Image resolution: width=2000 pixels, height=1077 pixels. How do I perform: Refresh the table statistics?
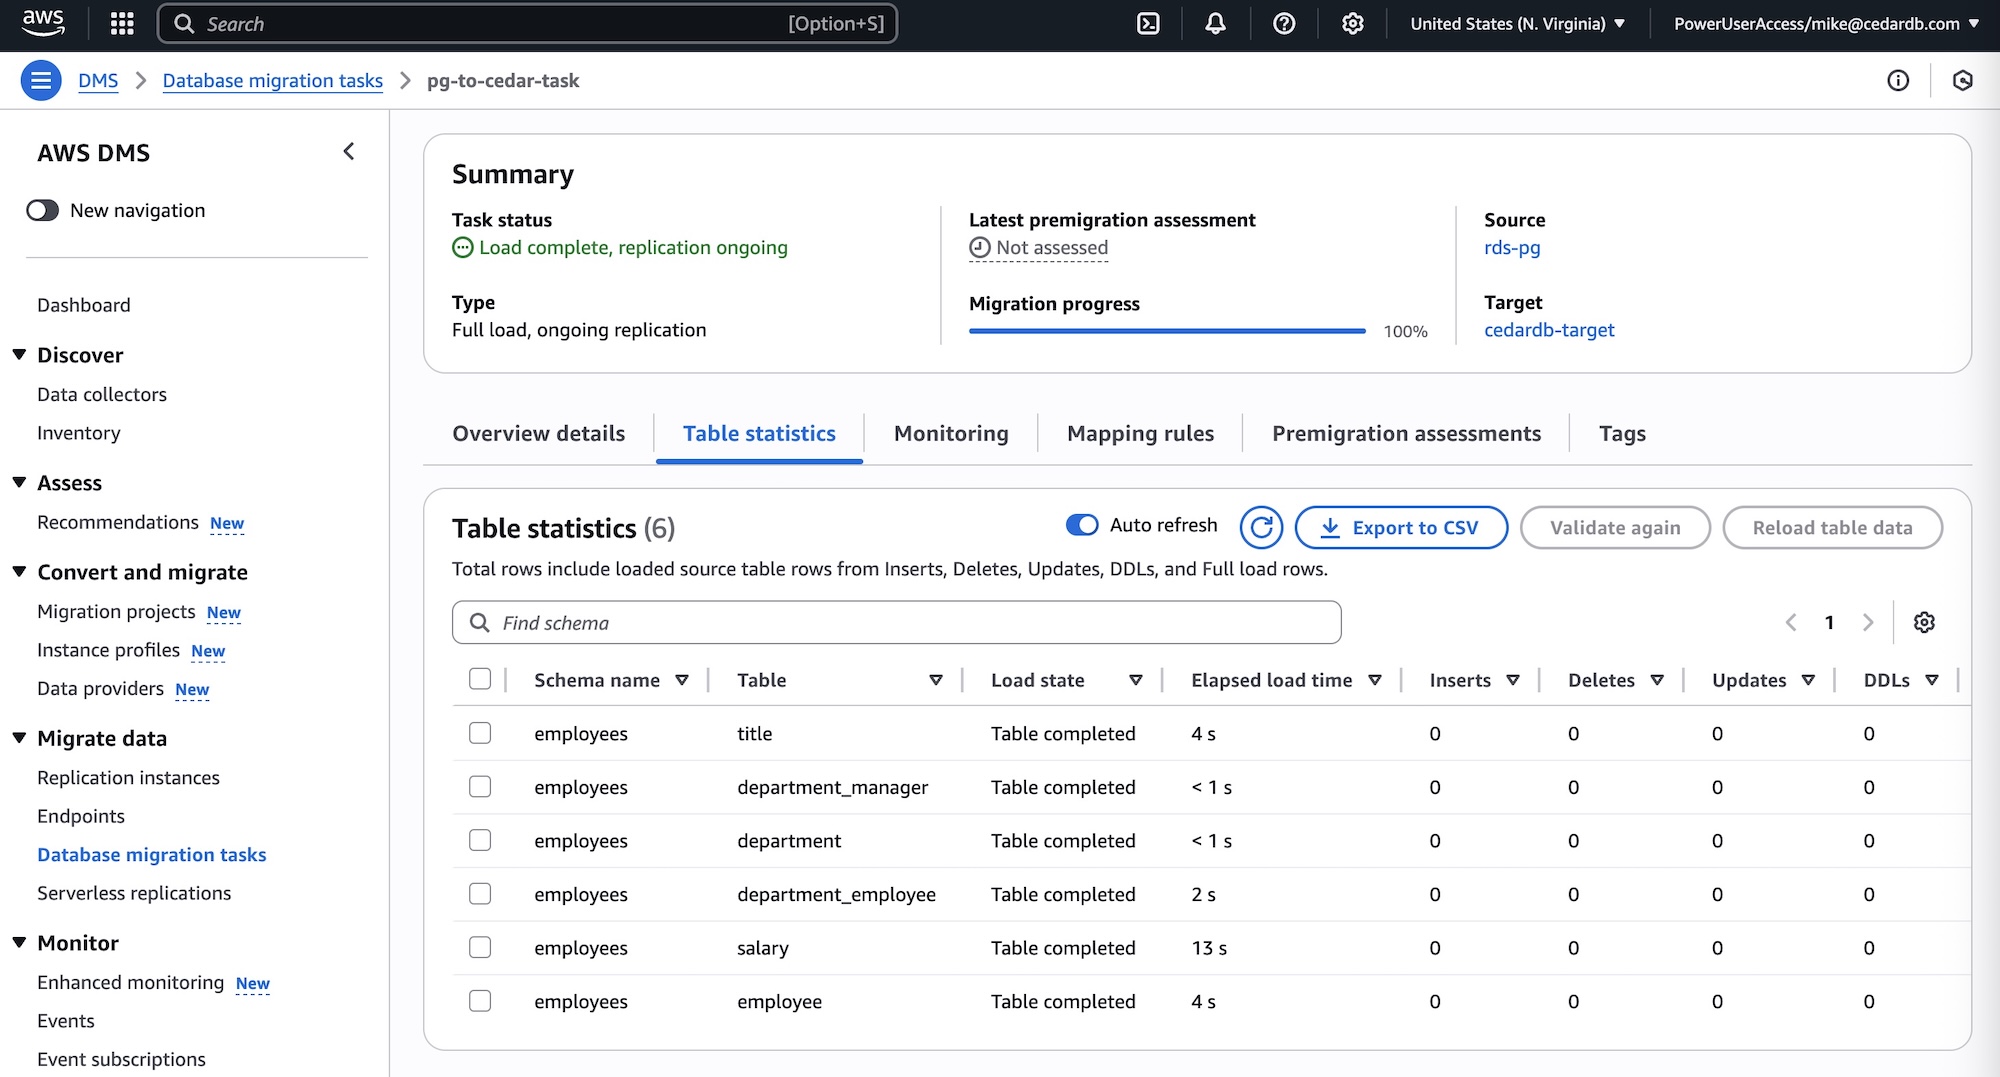pyautogui.click(x=1261, y=527)
